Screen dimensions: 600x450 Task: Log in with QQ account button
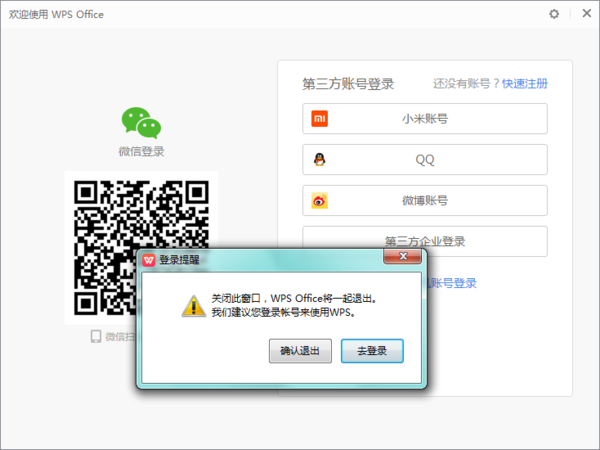pyautogui.click(x=425, y=160)
